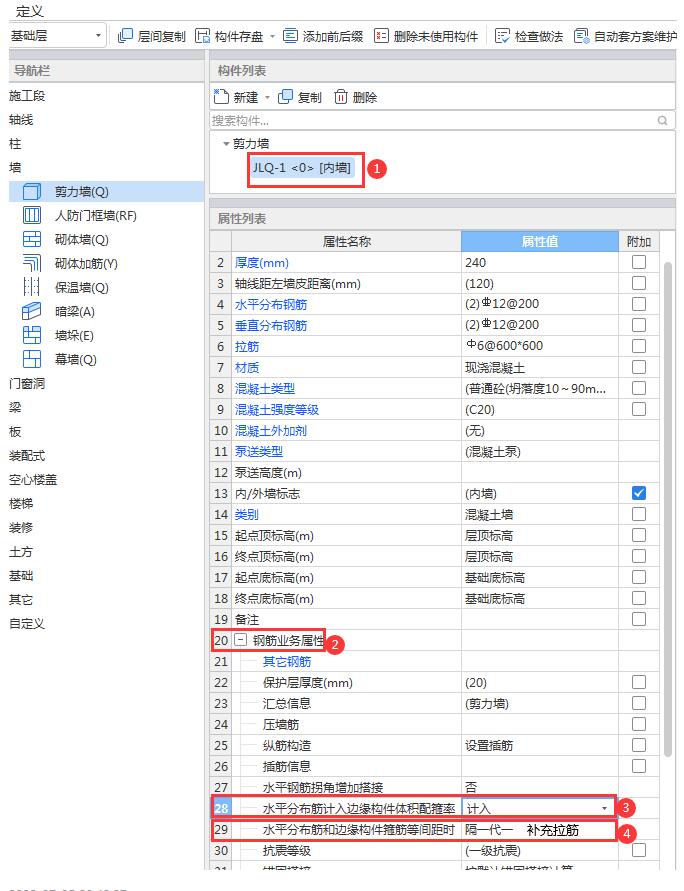684x891 pixels.
Task: Collapse the 钢筋业务属性 group
Action: [241, 640]
